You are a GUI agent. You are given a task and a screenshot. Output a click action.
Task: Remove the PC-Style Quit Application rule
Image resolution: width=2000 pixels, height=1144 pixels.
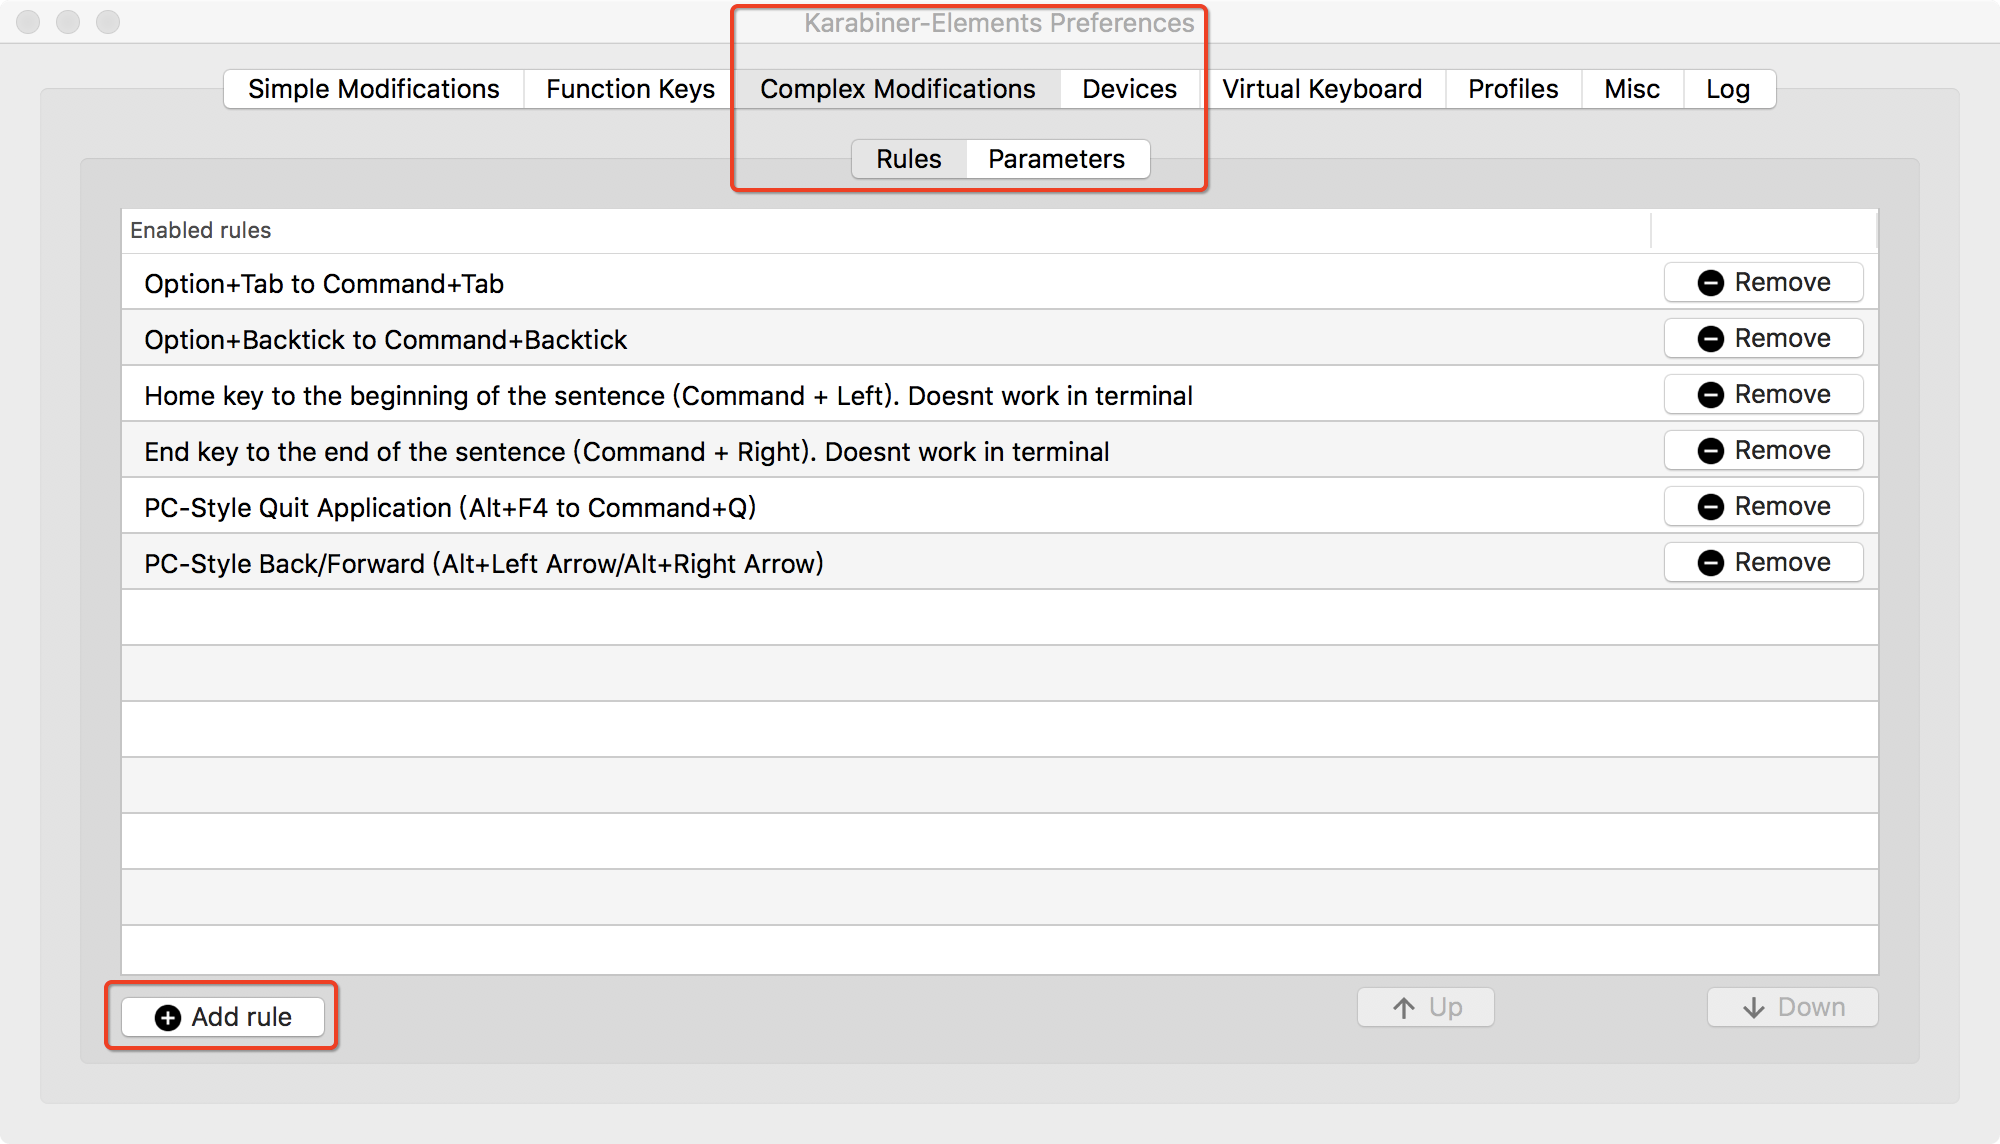pos(1764,506)
